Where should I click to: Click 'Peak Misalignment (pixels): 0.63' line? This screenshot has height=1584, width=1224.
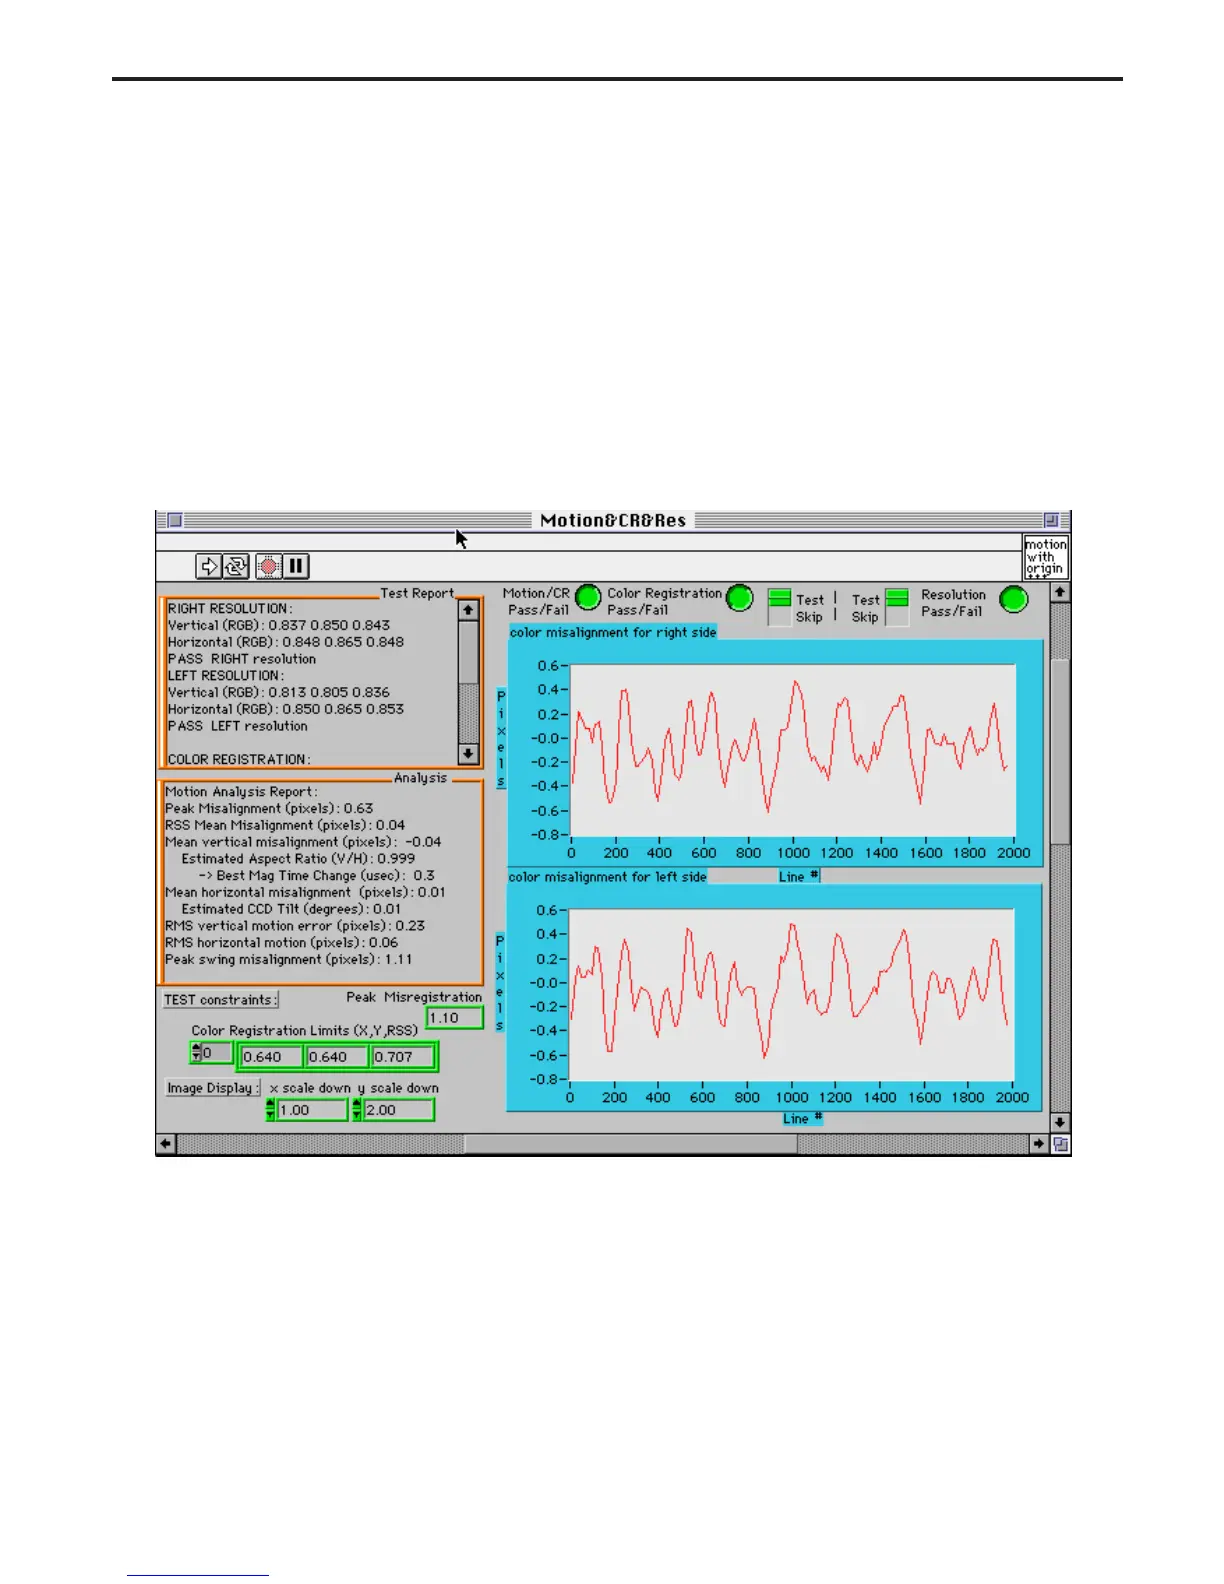(x=269, y=808)
